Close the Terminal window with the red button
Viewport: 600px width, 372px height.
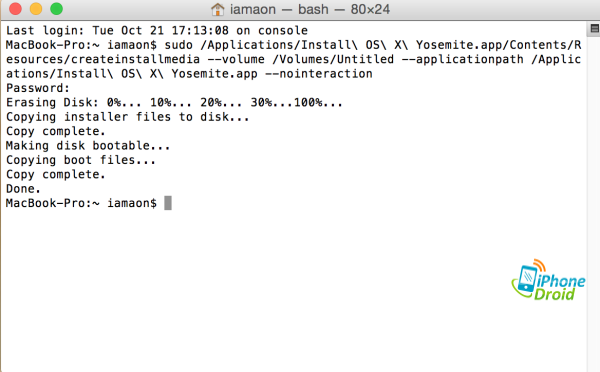click(15, 8)
